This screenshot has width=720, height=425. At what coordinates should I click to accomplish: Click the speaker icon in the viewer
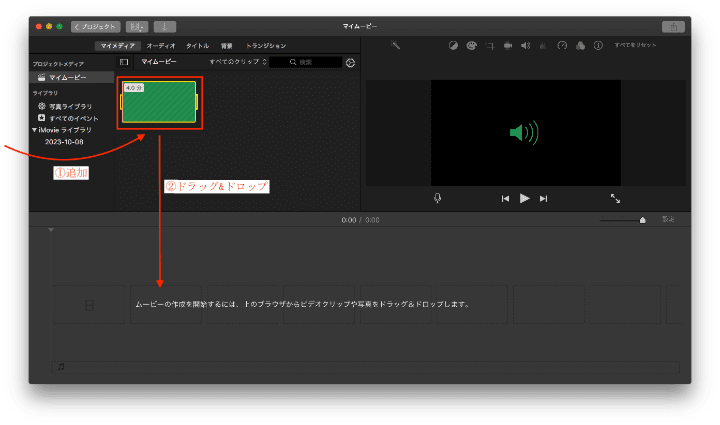coord(524,133)
